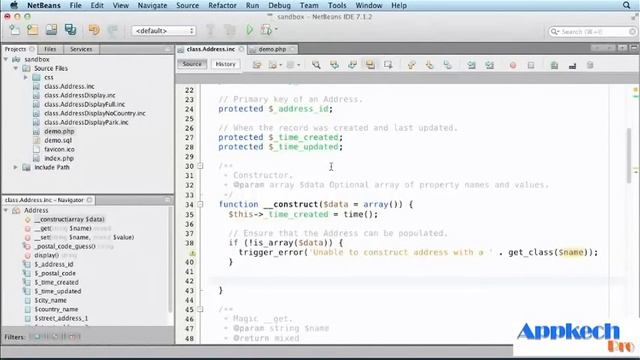Click the Navigator vertical scrollbar
Viewport: 640px width, 360px height.
(170, 260)
